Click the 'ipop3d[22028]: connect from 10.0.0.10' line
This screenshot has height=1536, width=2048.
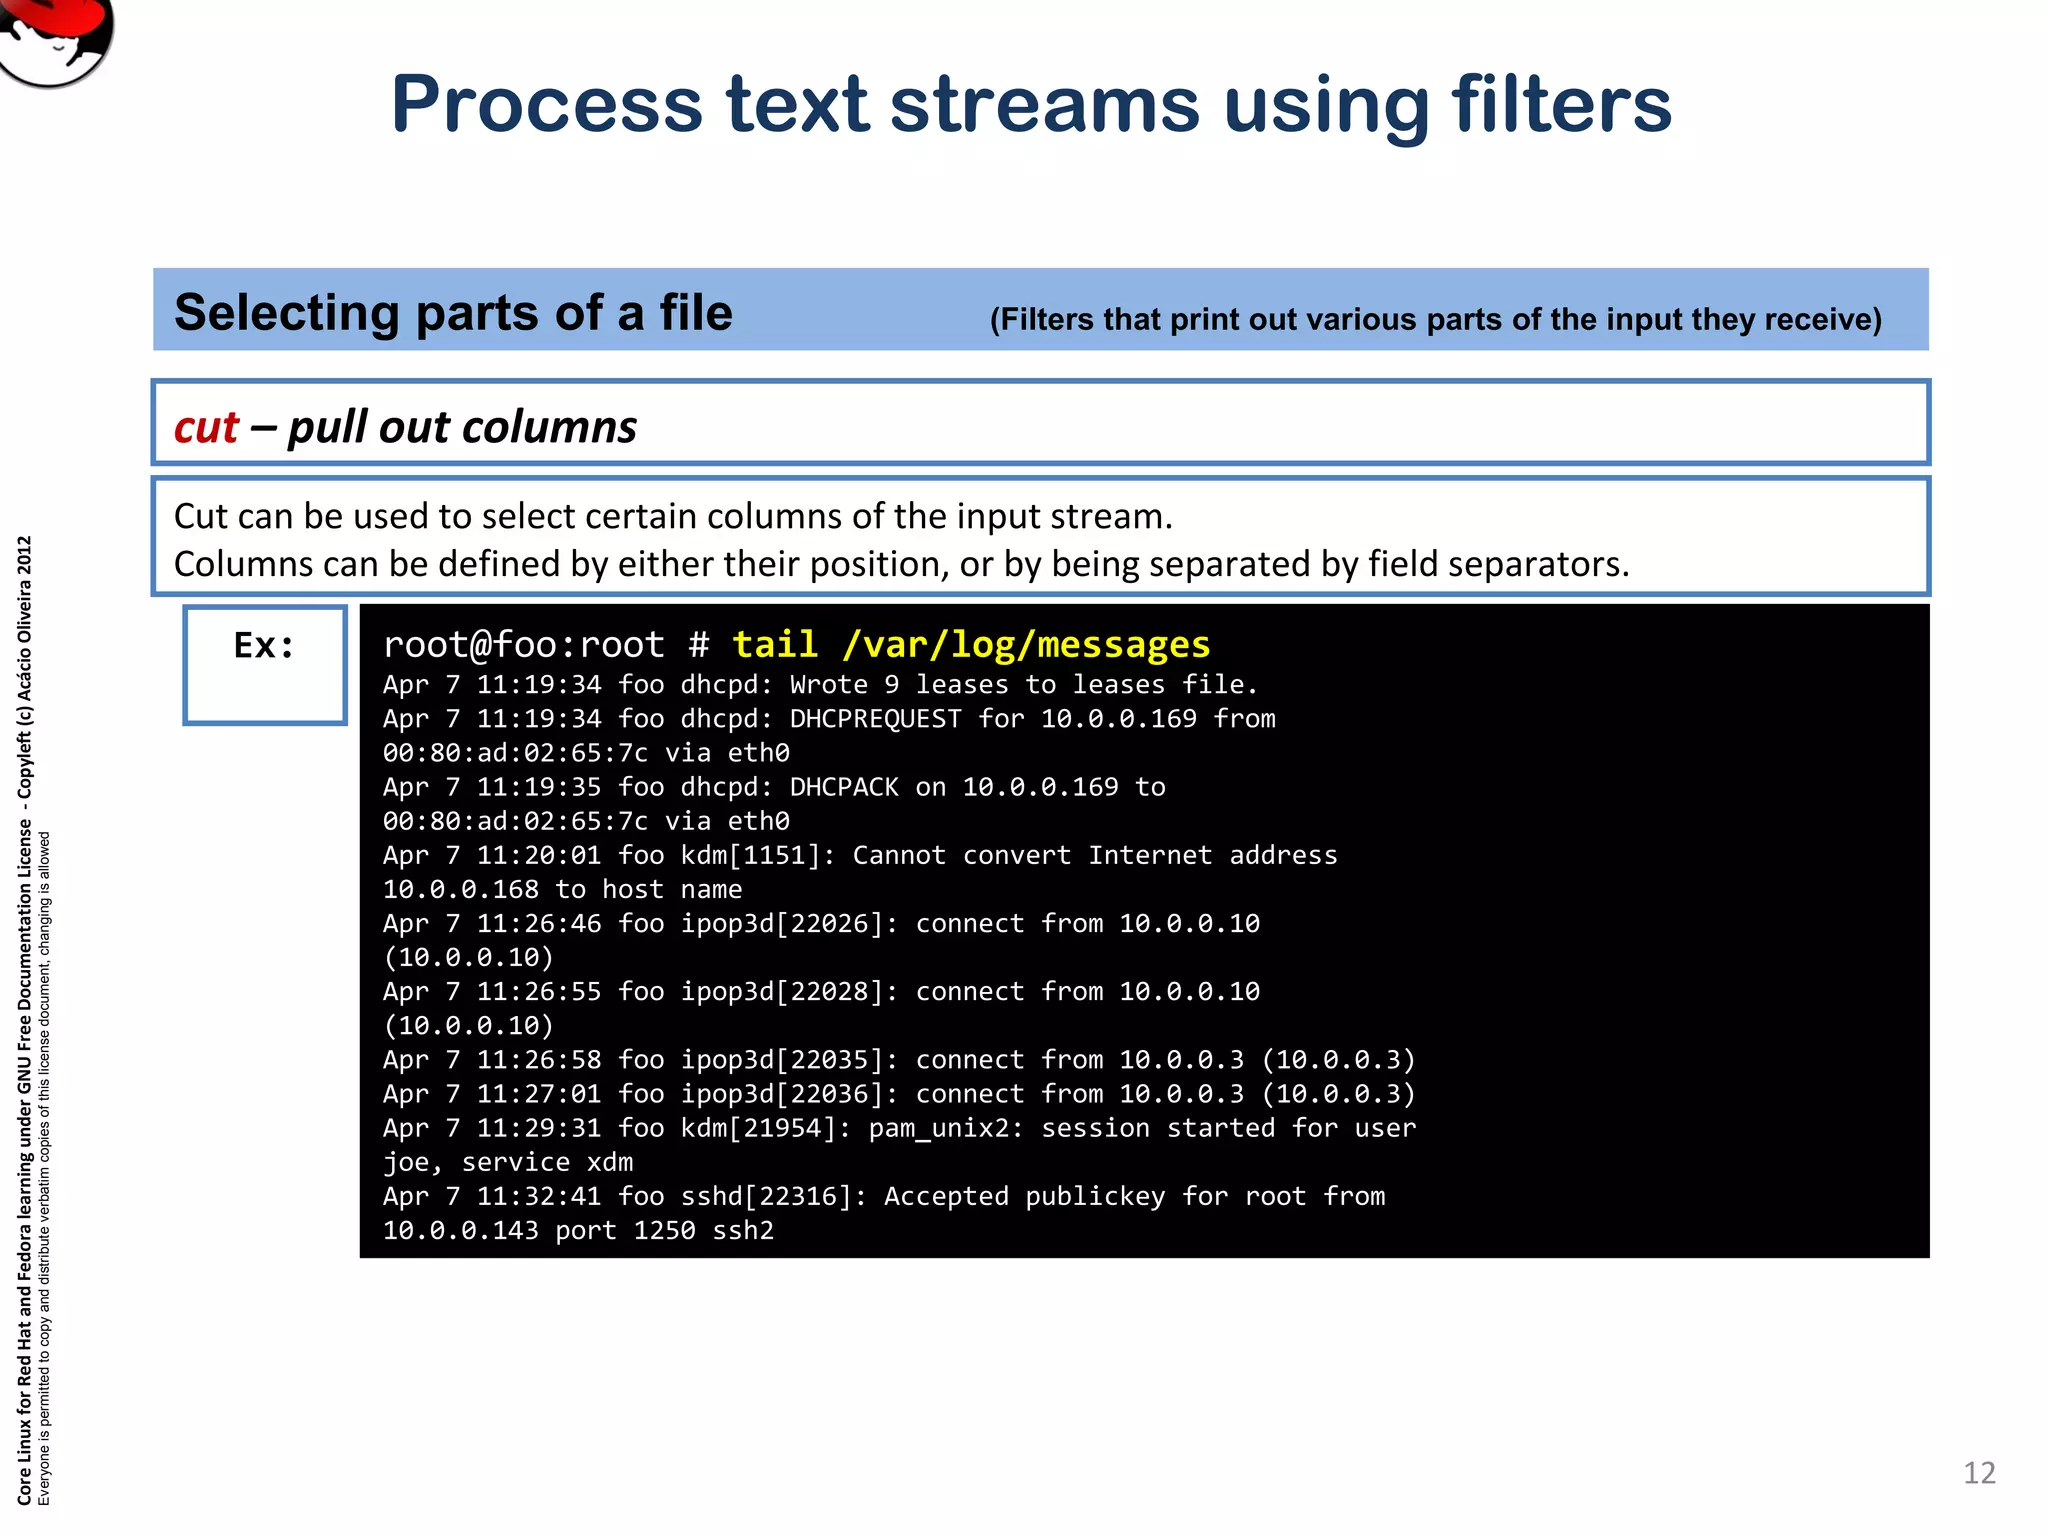[x=821, y=991]
